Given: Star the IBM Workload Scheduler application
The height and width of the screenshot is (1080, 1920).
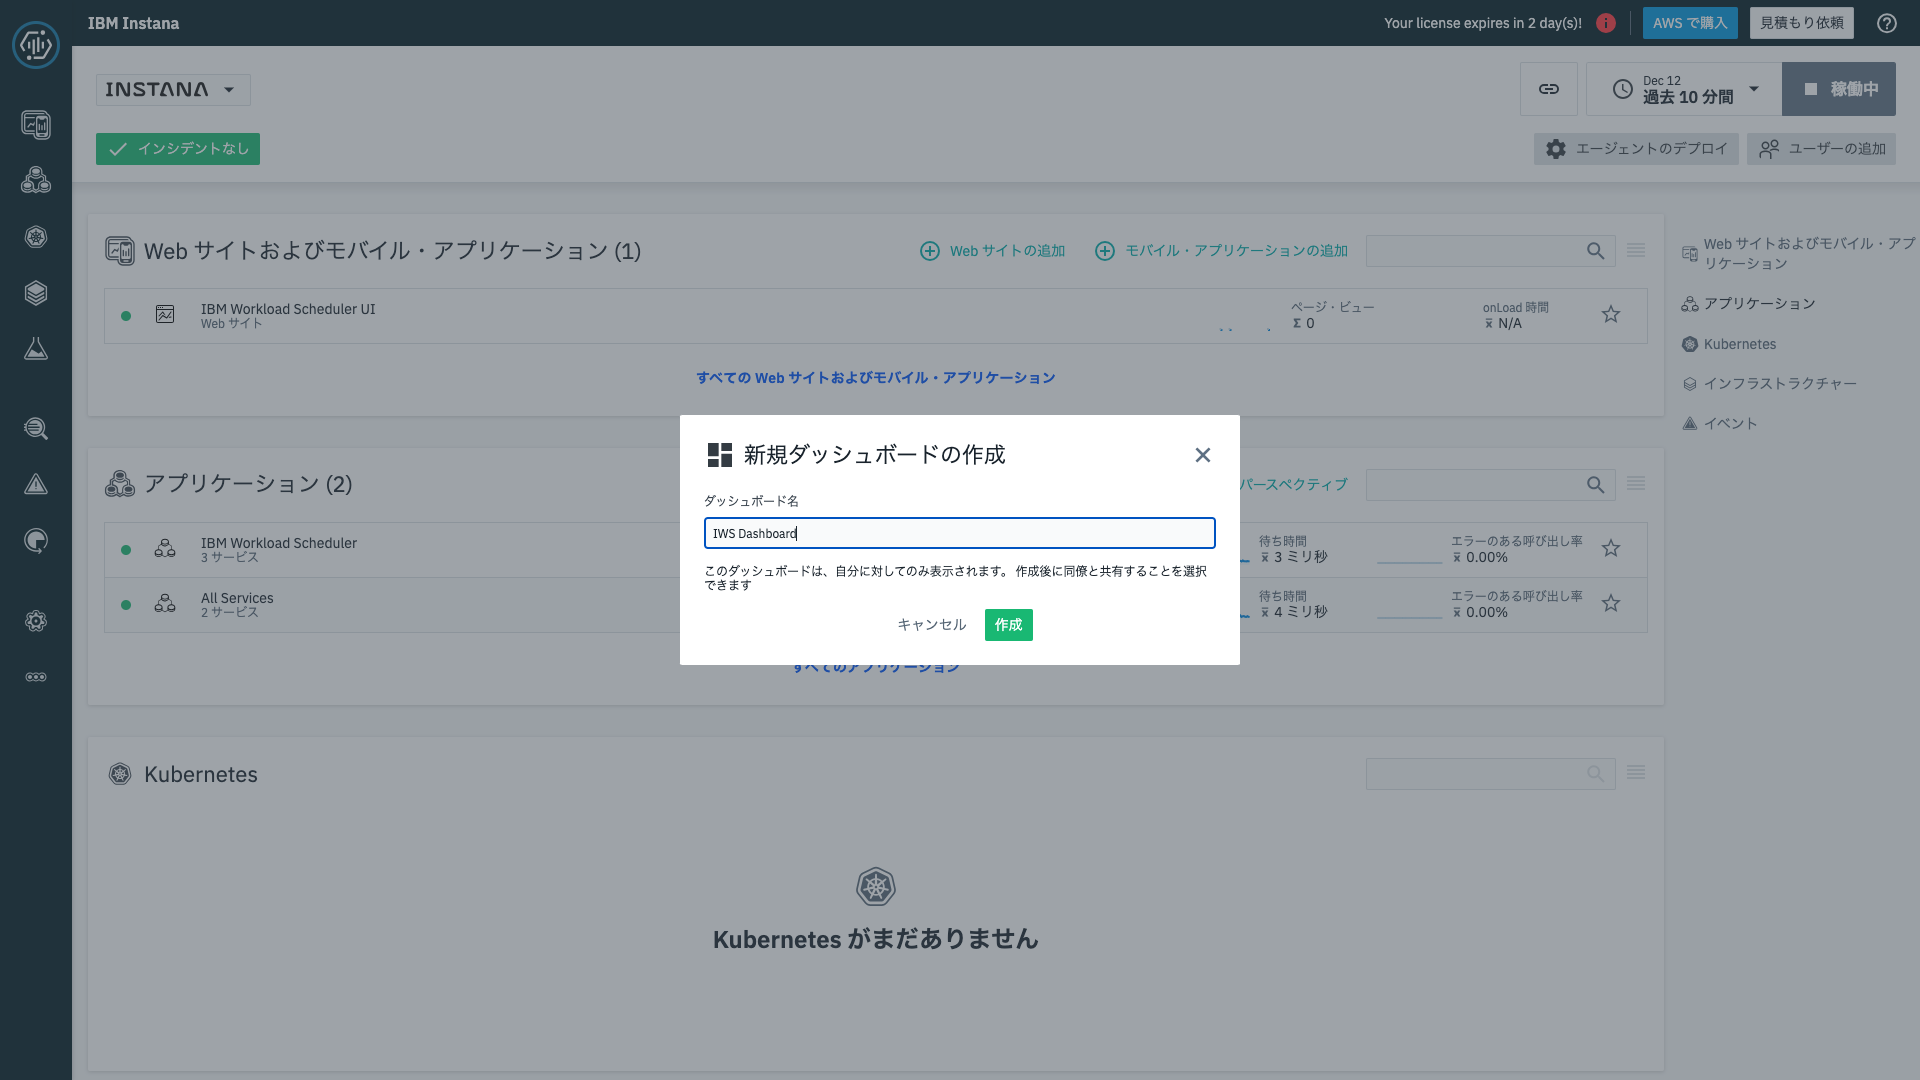Looking at the screenshot, I should (1611, 548).
